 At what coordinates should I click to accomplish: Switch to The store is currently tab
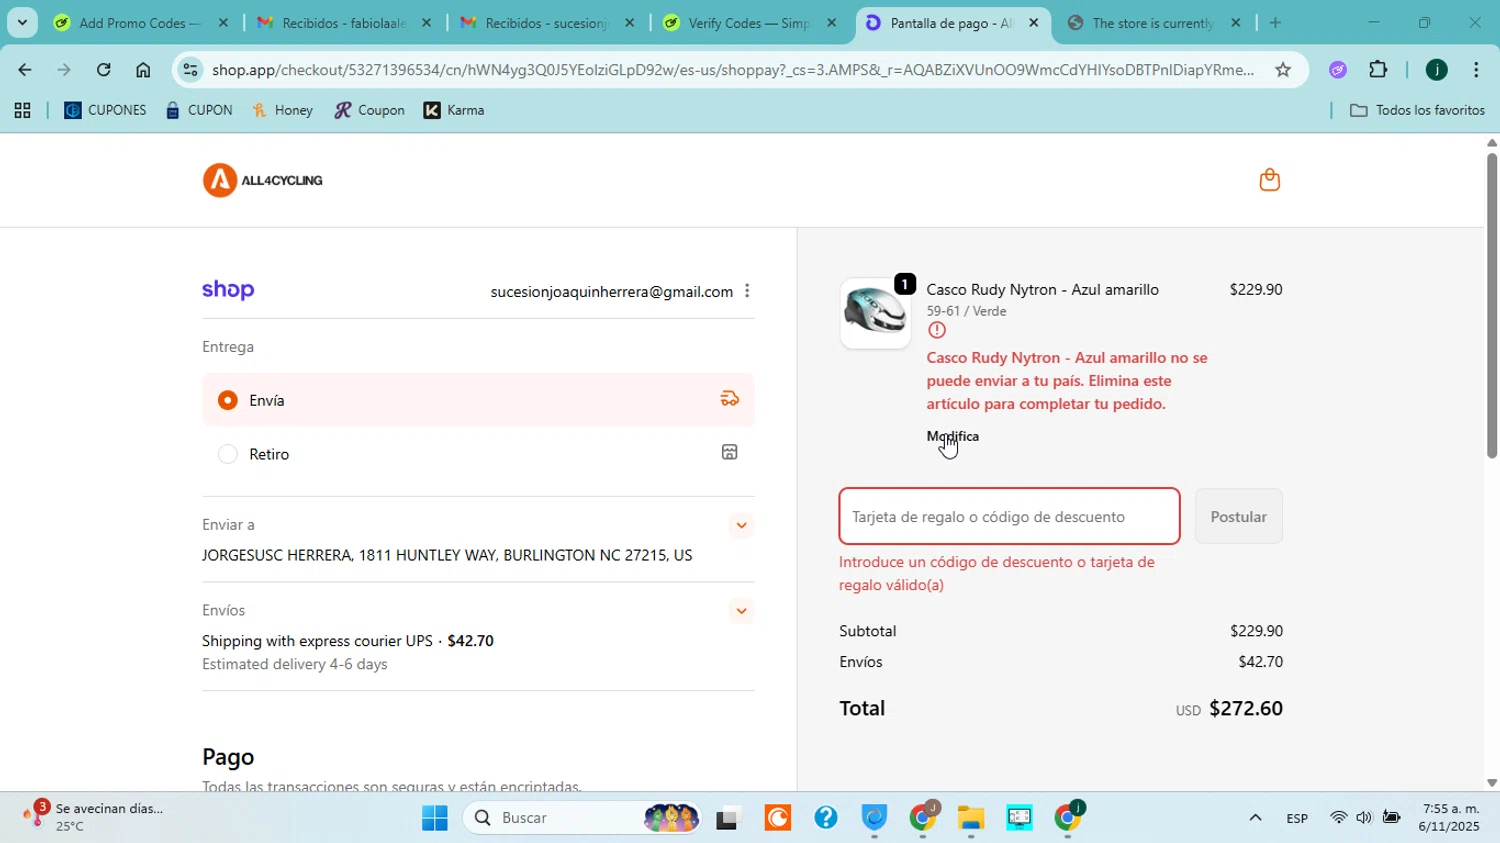pos(1152,22)
